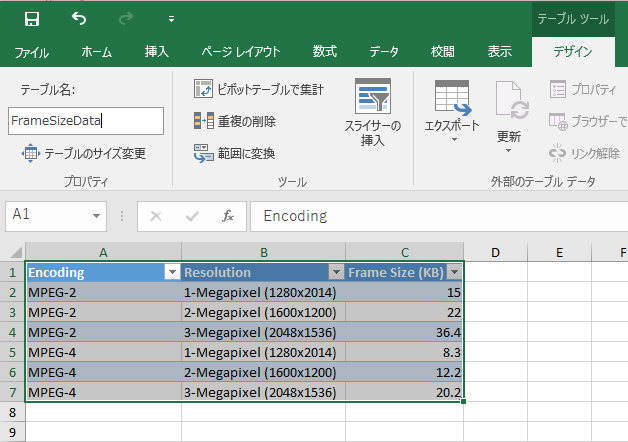Click the row 7 cell reading MPEG-4
Image resolution: width=628 pixels, height=442 pixels.
point(103,392)
